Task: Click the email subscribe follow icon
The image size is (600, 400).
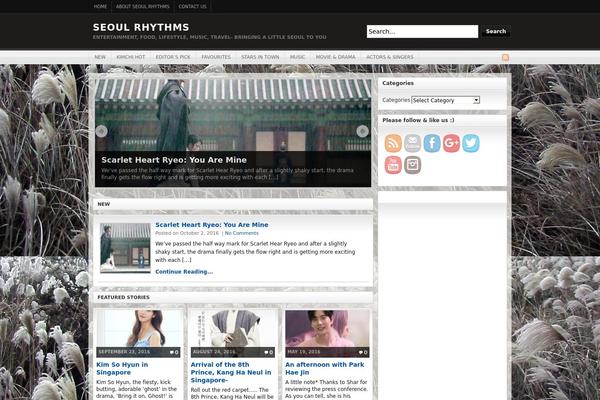Action: click(x=412, y=143)
